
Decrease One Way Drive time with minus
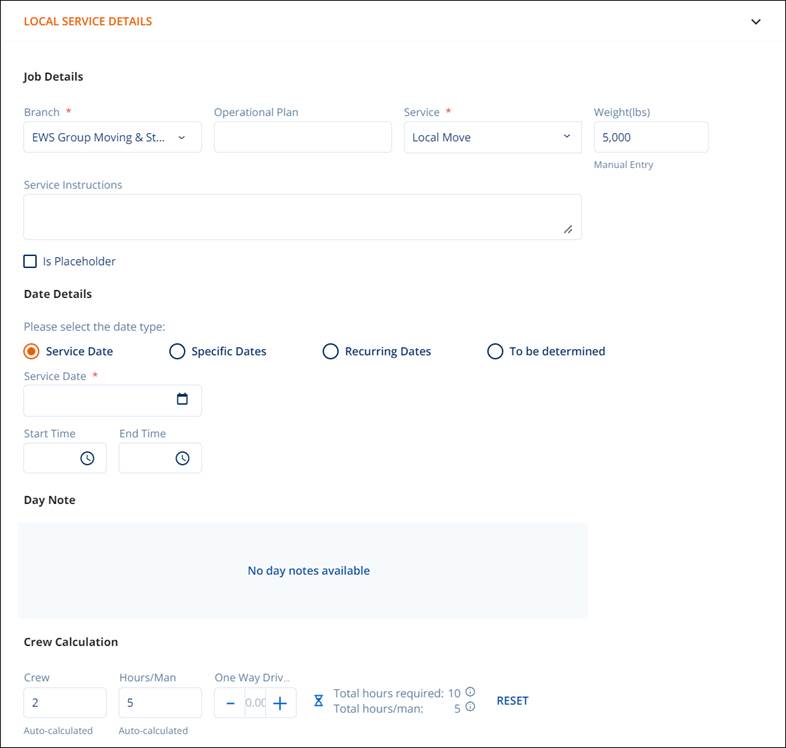230,703
